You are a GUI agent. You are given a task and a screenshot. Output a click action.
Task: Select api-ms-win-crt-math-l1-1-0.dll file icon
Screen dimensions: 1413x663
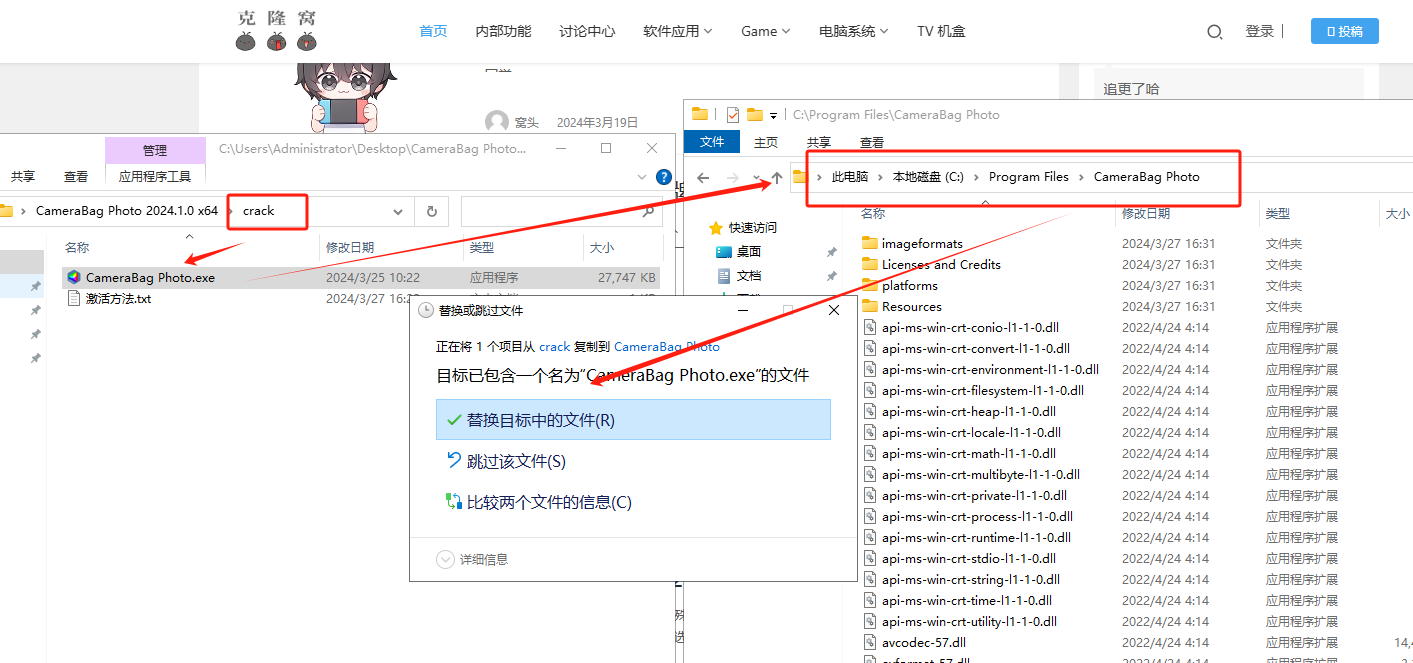(869, 453)
